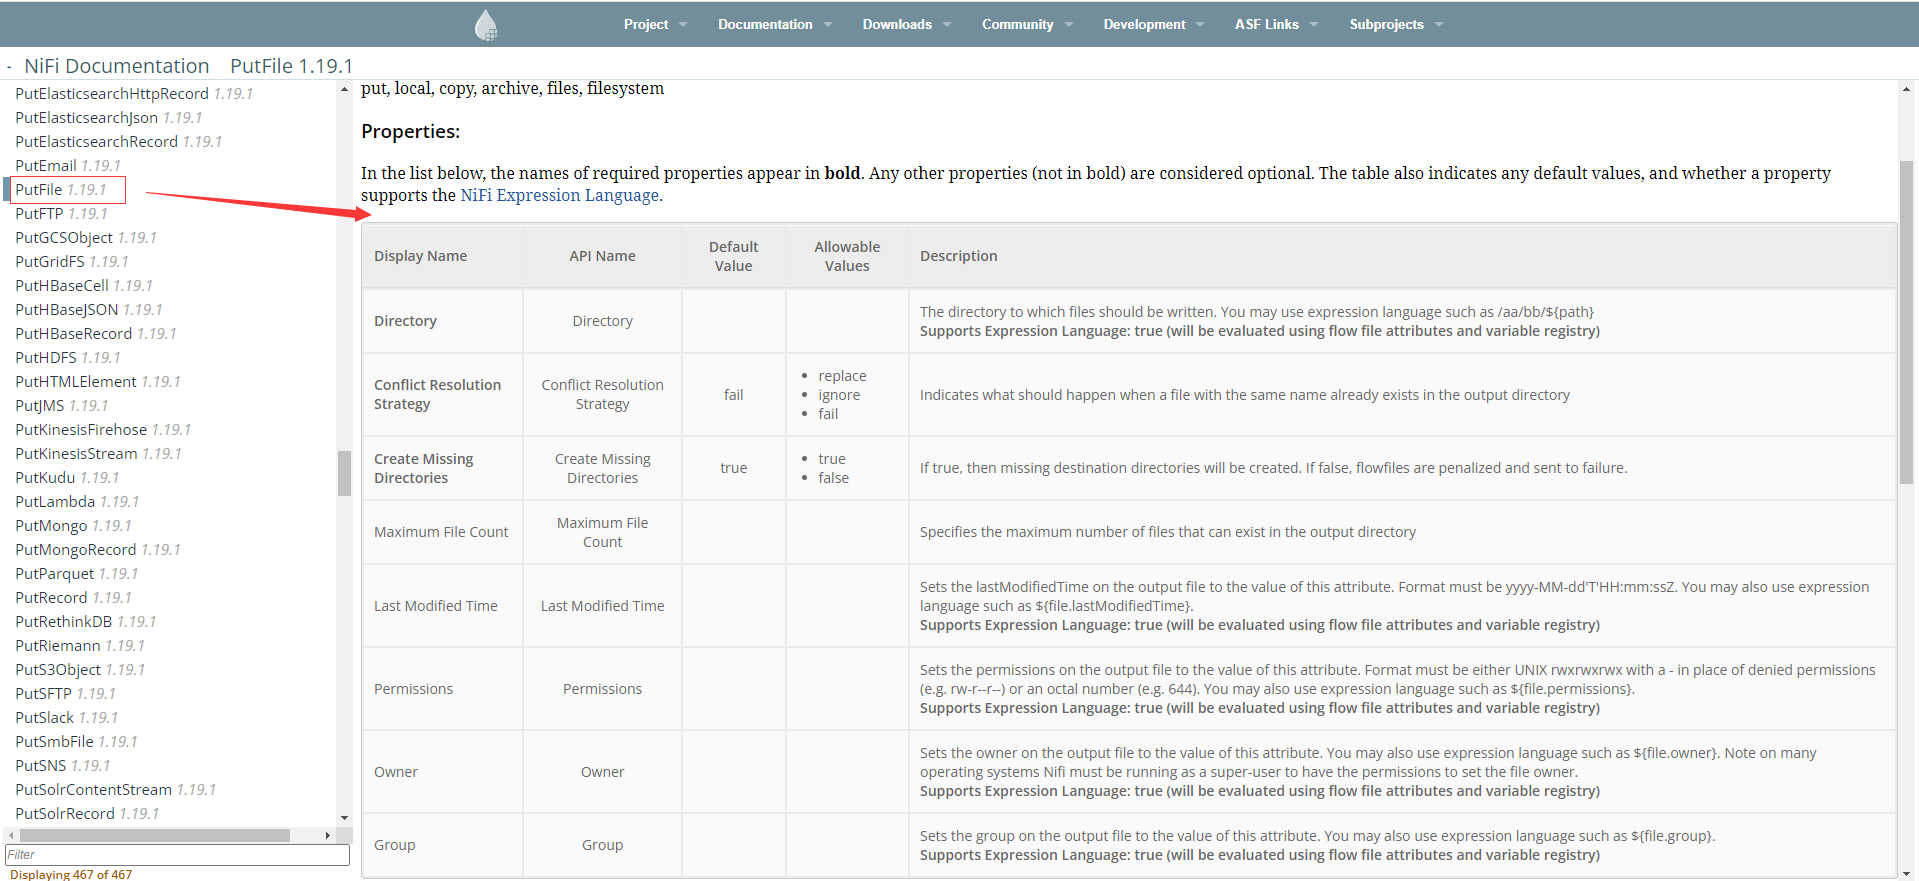
Task: Open PutSlack 1.19.1
Action: [x=67, y=718]
